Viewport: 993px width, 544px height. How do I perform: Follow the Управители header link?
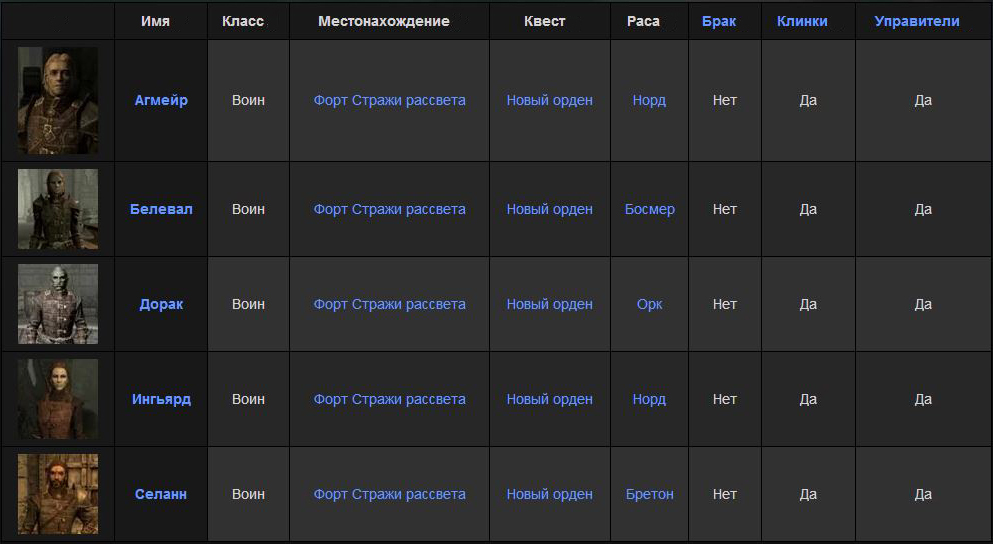917,21
